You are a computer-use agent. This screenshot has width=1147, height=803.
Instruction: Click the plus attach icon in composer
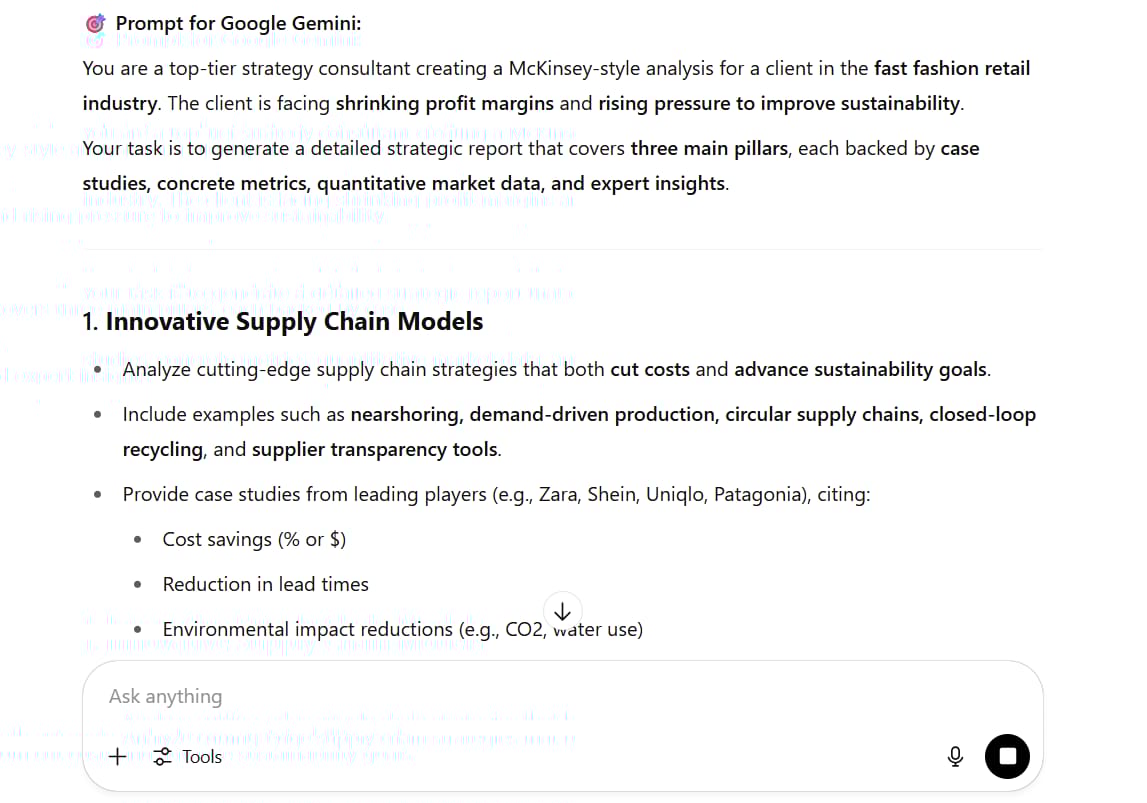click(x=117, y=756)
